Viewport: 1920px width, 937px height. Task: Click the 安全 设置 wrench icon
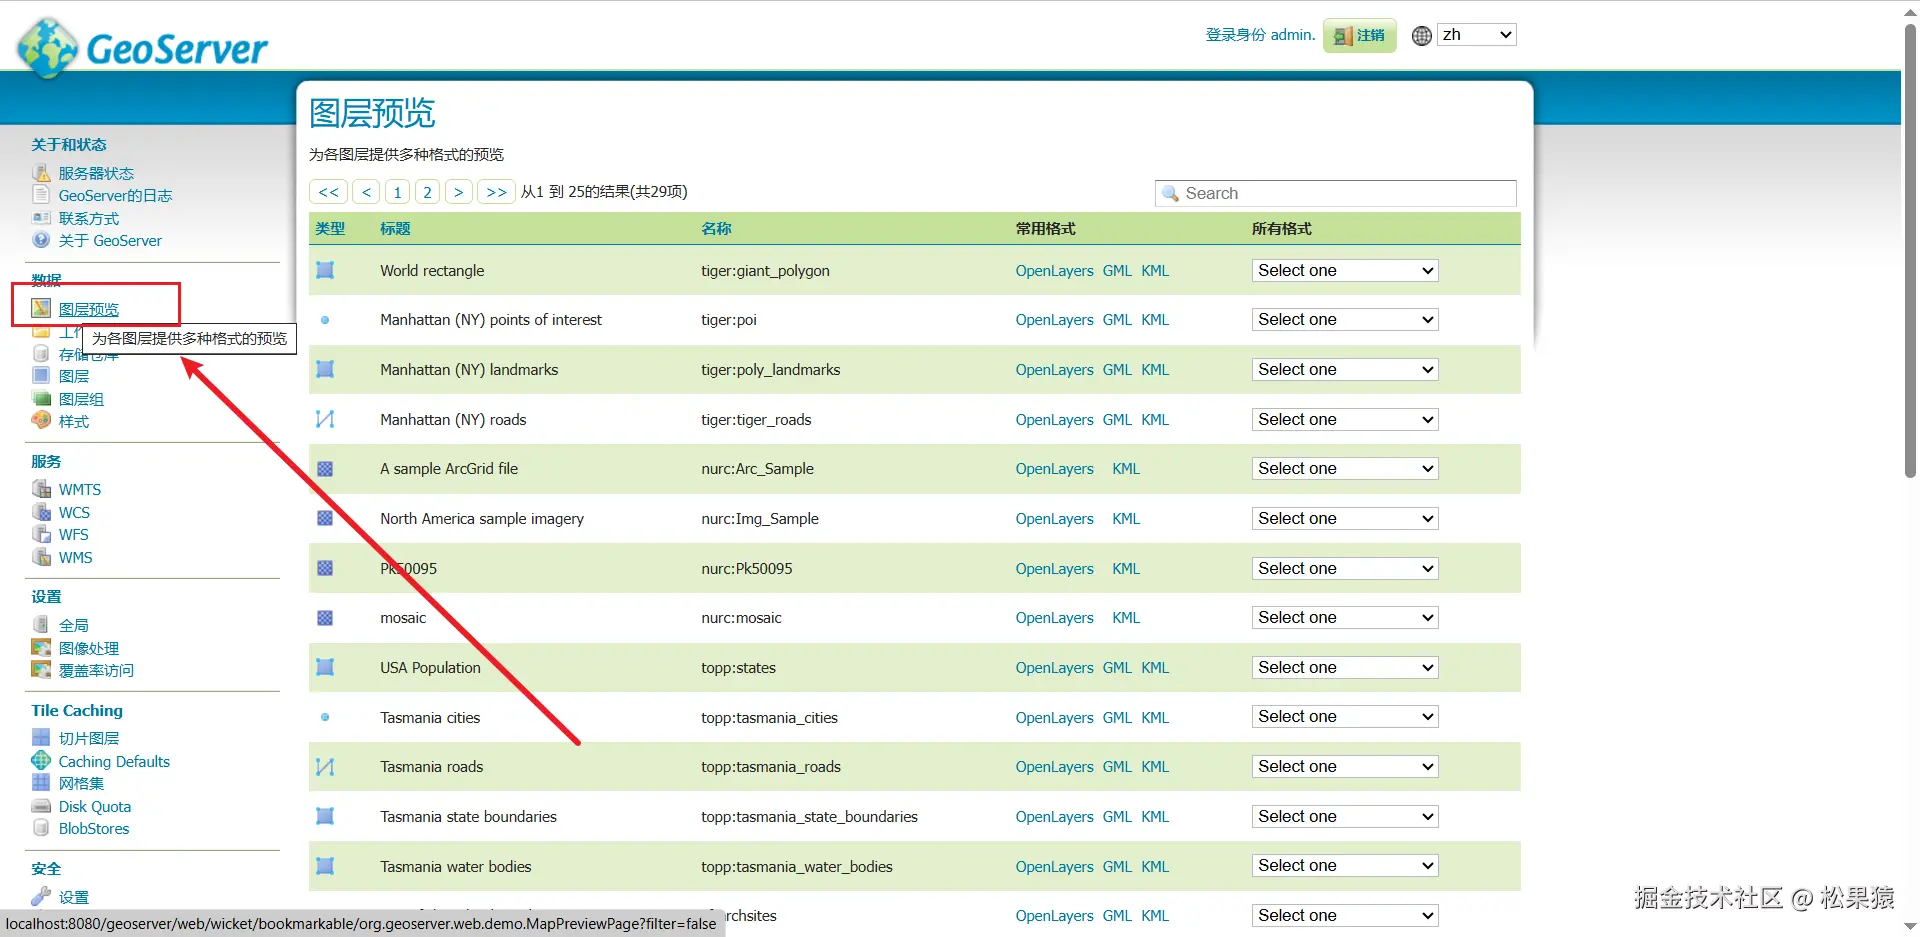(x=41, y=897)
